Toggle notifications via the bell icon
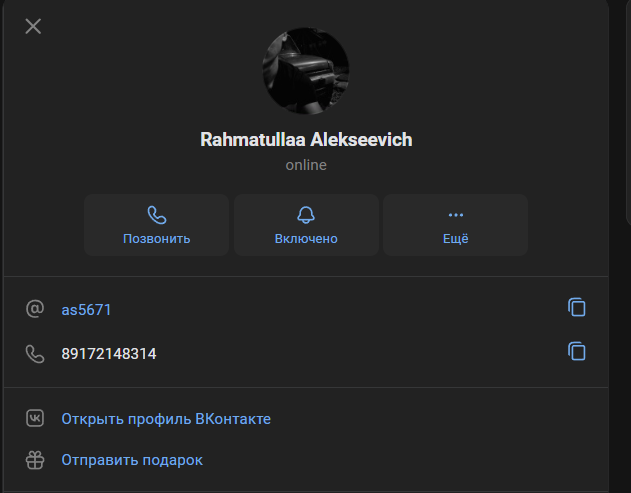Image resolution: width=631 pixels, height=493 pixels. [306, 215]
